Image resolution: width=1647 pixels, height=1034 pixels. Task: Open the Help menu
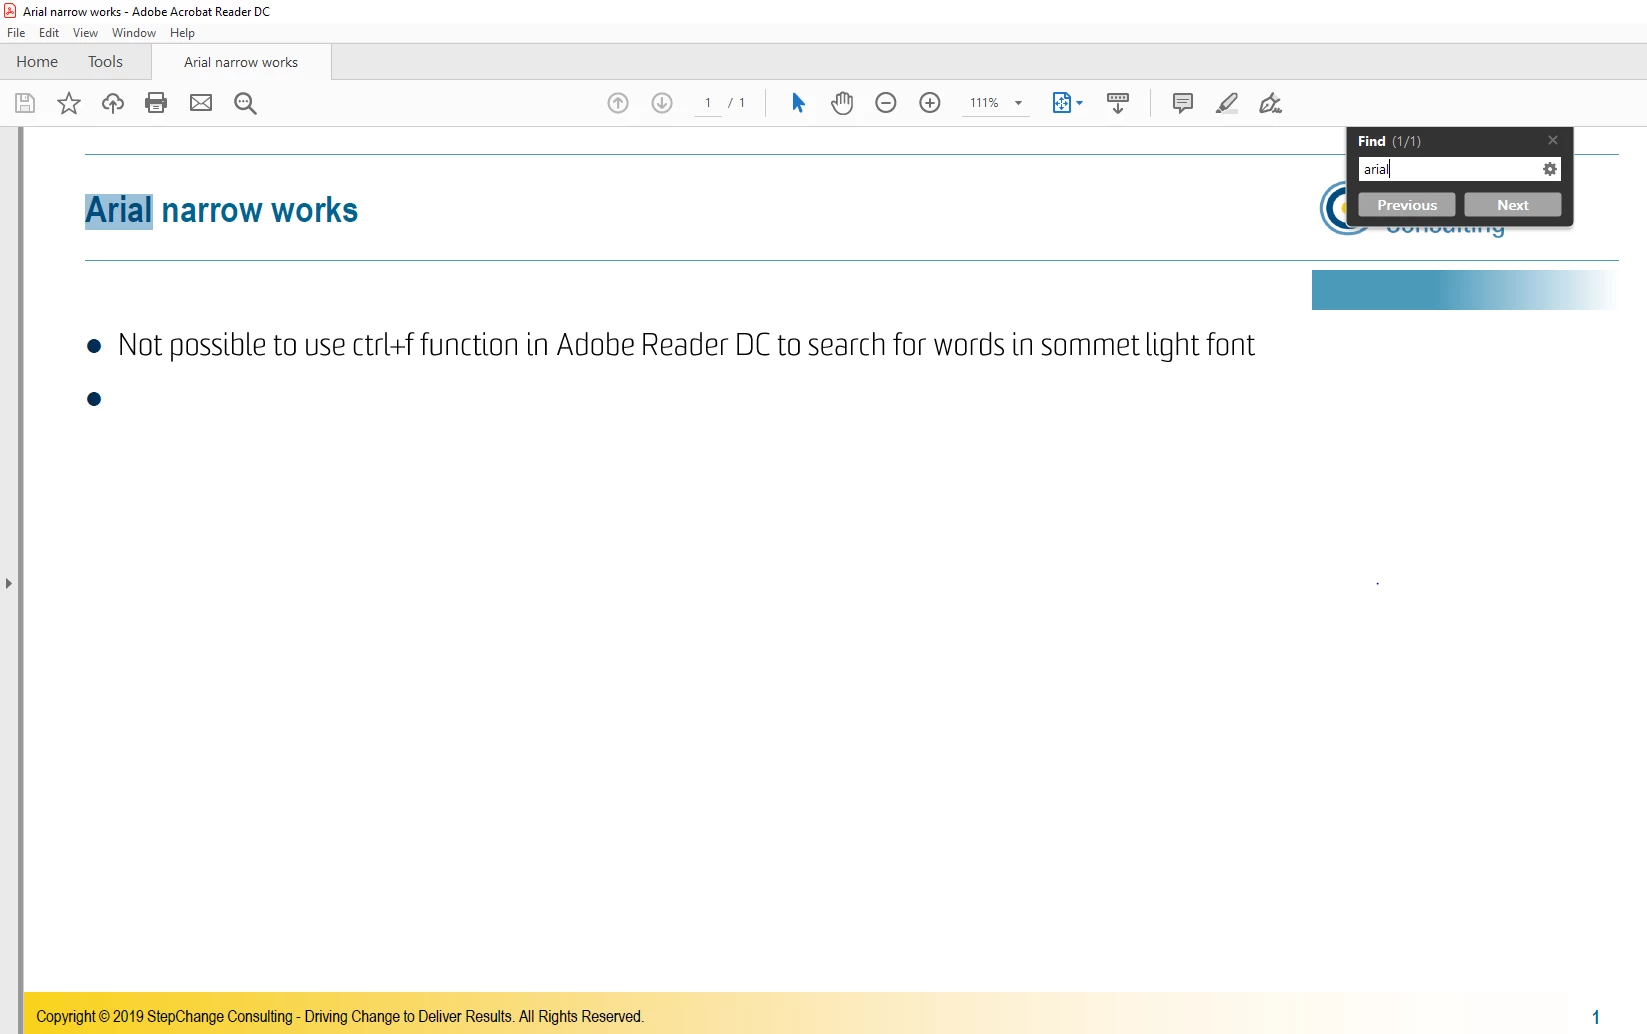tap(182, 33)
